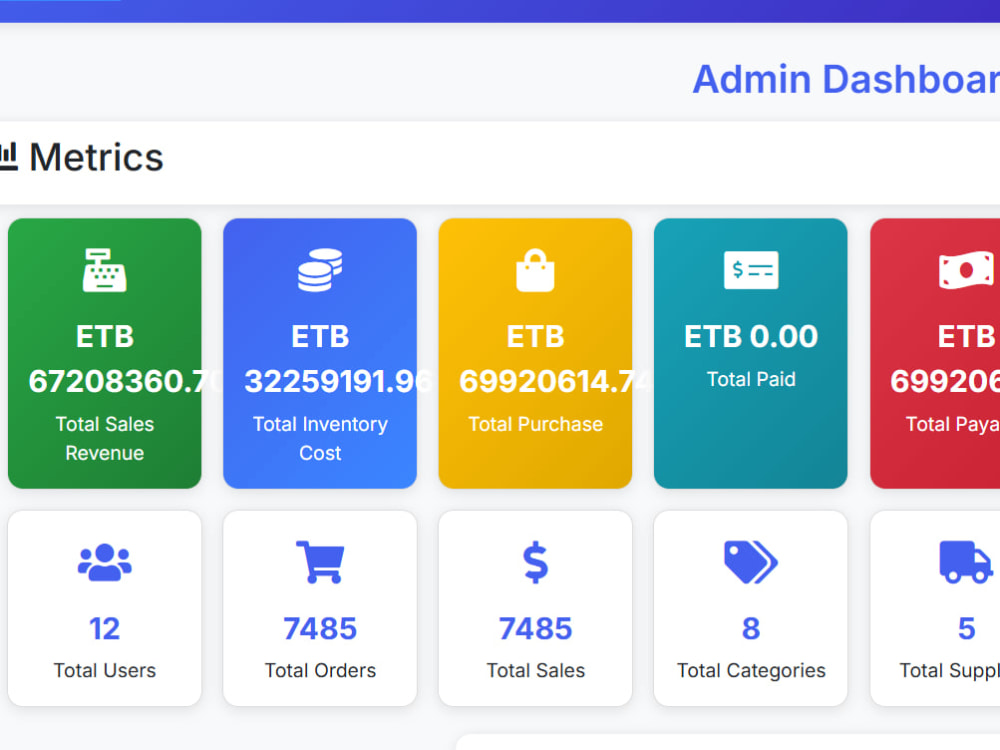This screenshot has height=750, width=1000.
Task: Click the dollar sign icon above Total Sales
Action: 535,562
